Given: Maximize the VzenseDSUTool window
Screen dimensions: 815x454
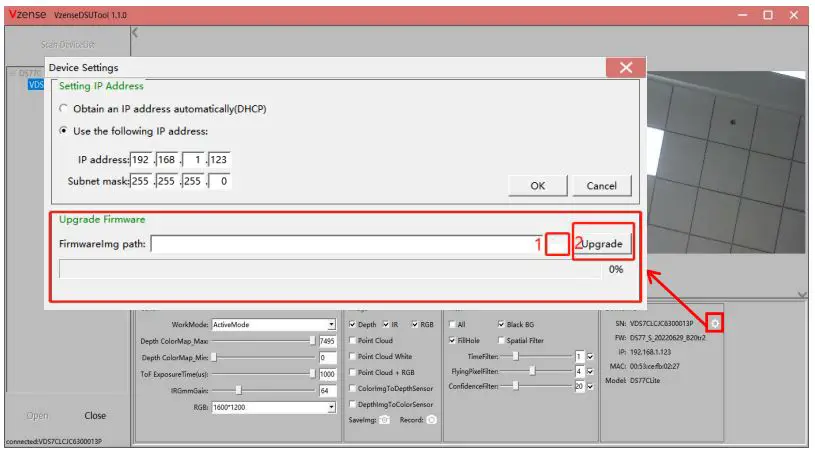Looking at the screenshot, I should tap(768, 15).
